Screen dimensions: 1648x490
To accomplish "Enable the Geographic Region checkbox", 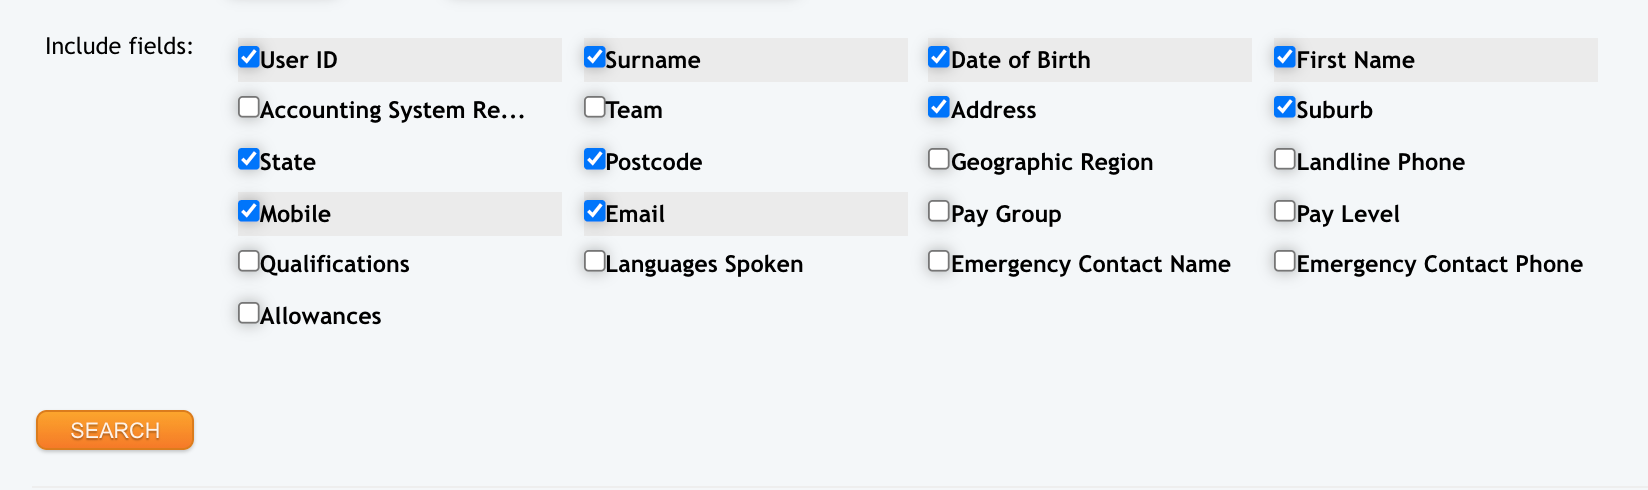I will [939, 159].
